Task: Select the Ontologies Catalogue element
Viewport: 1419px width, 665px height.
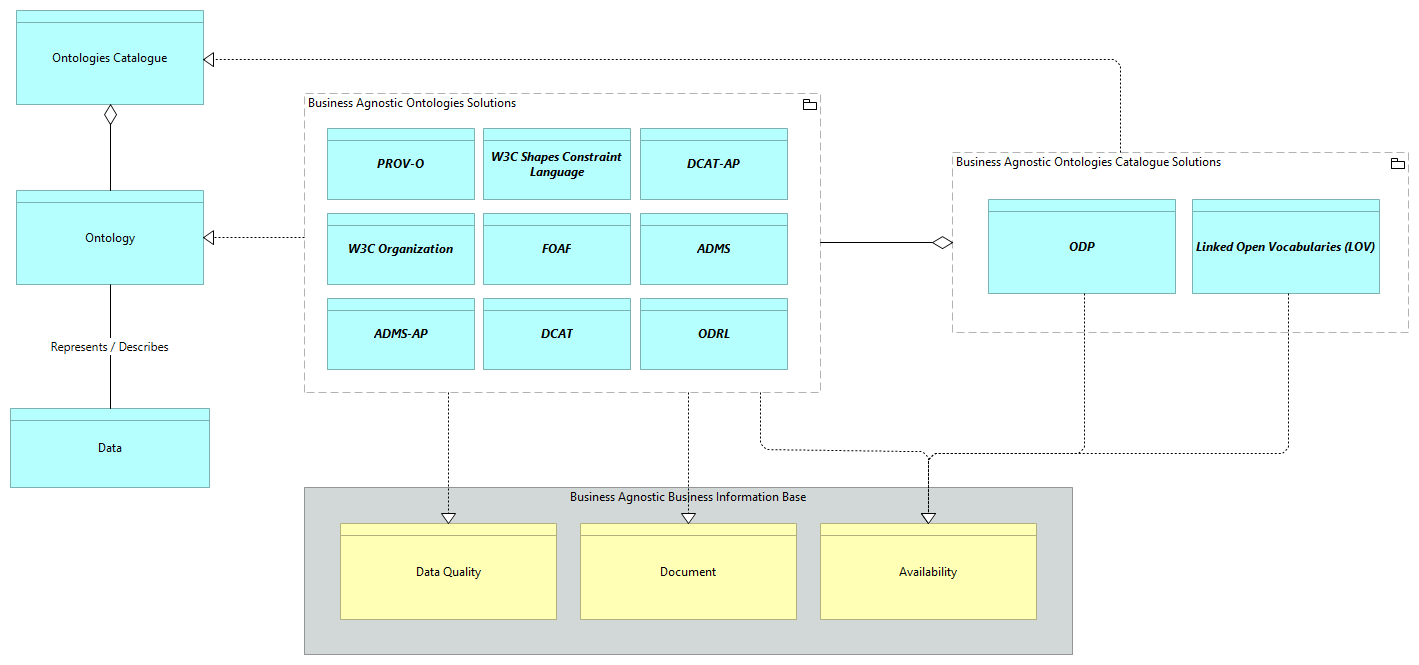Action: (x=110, y=58)
